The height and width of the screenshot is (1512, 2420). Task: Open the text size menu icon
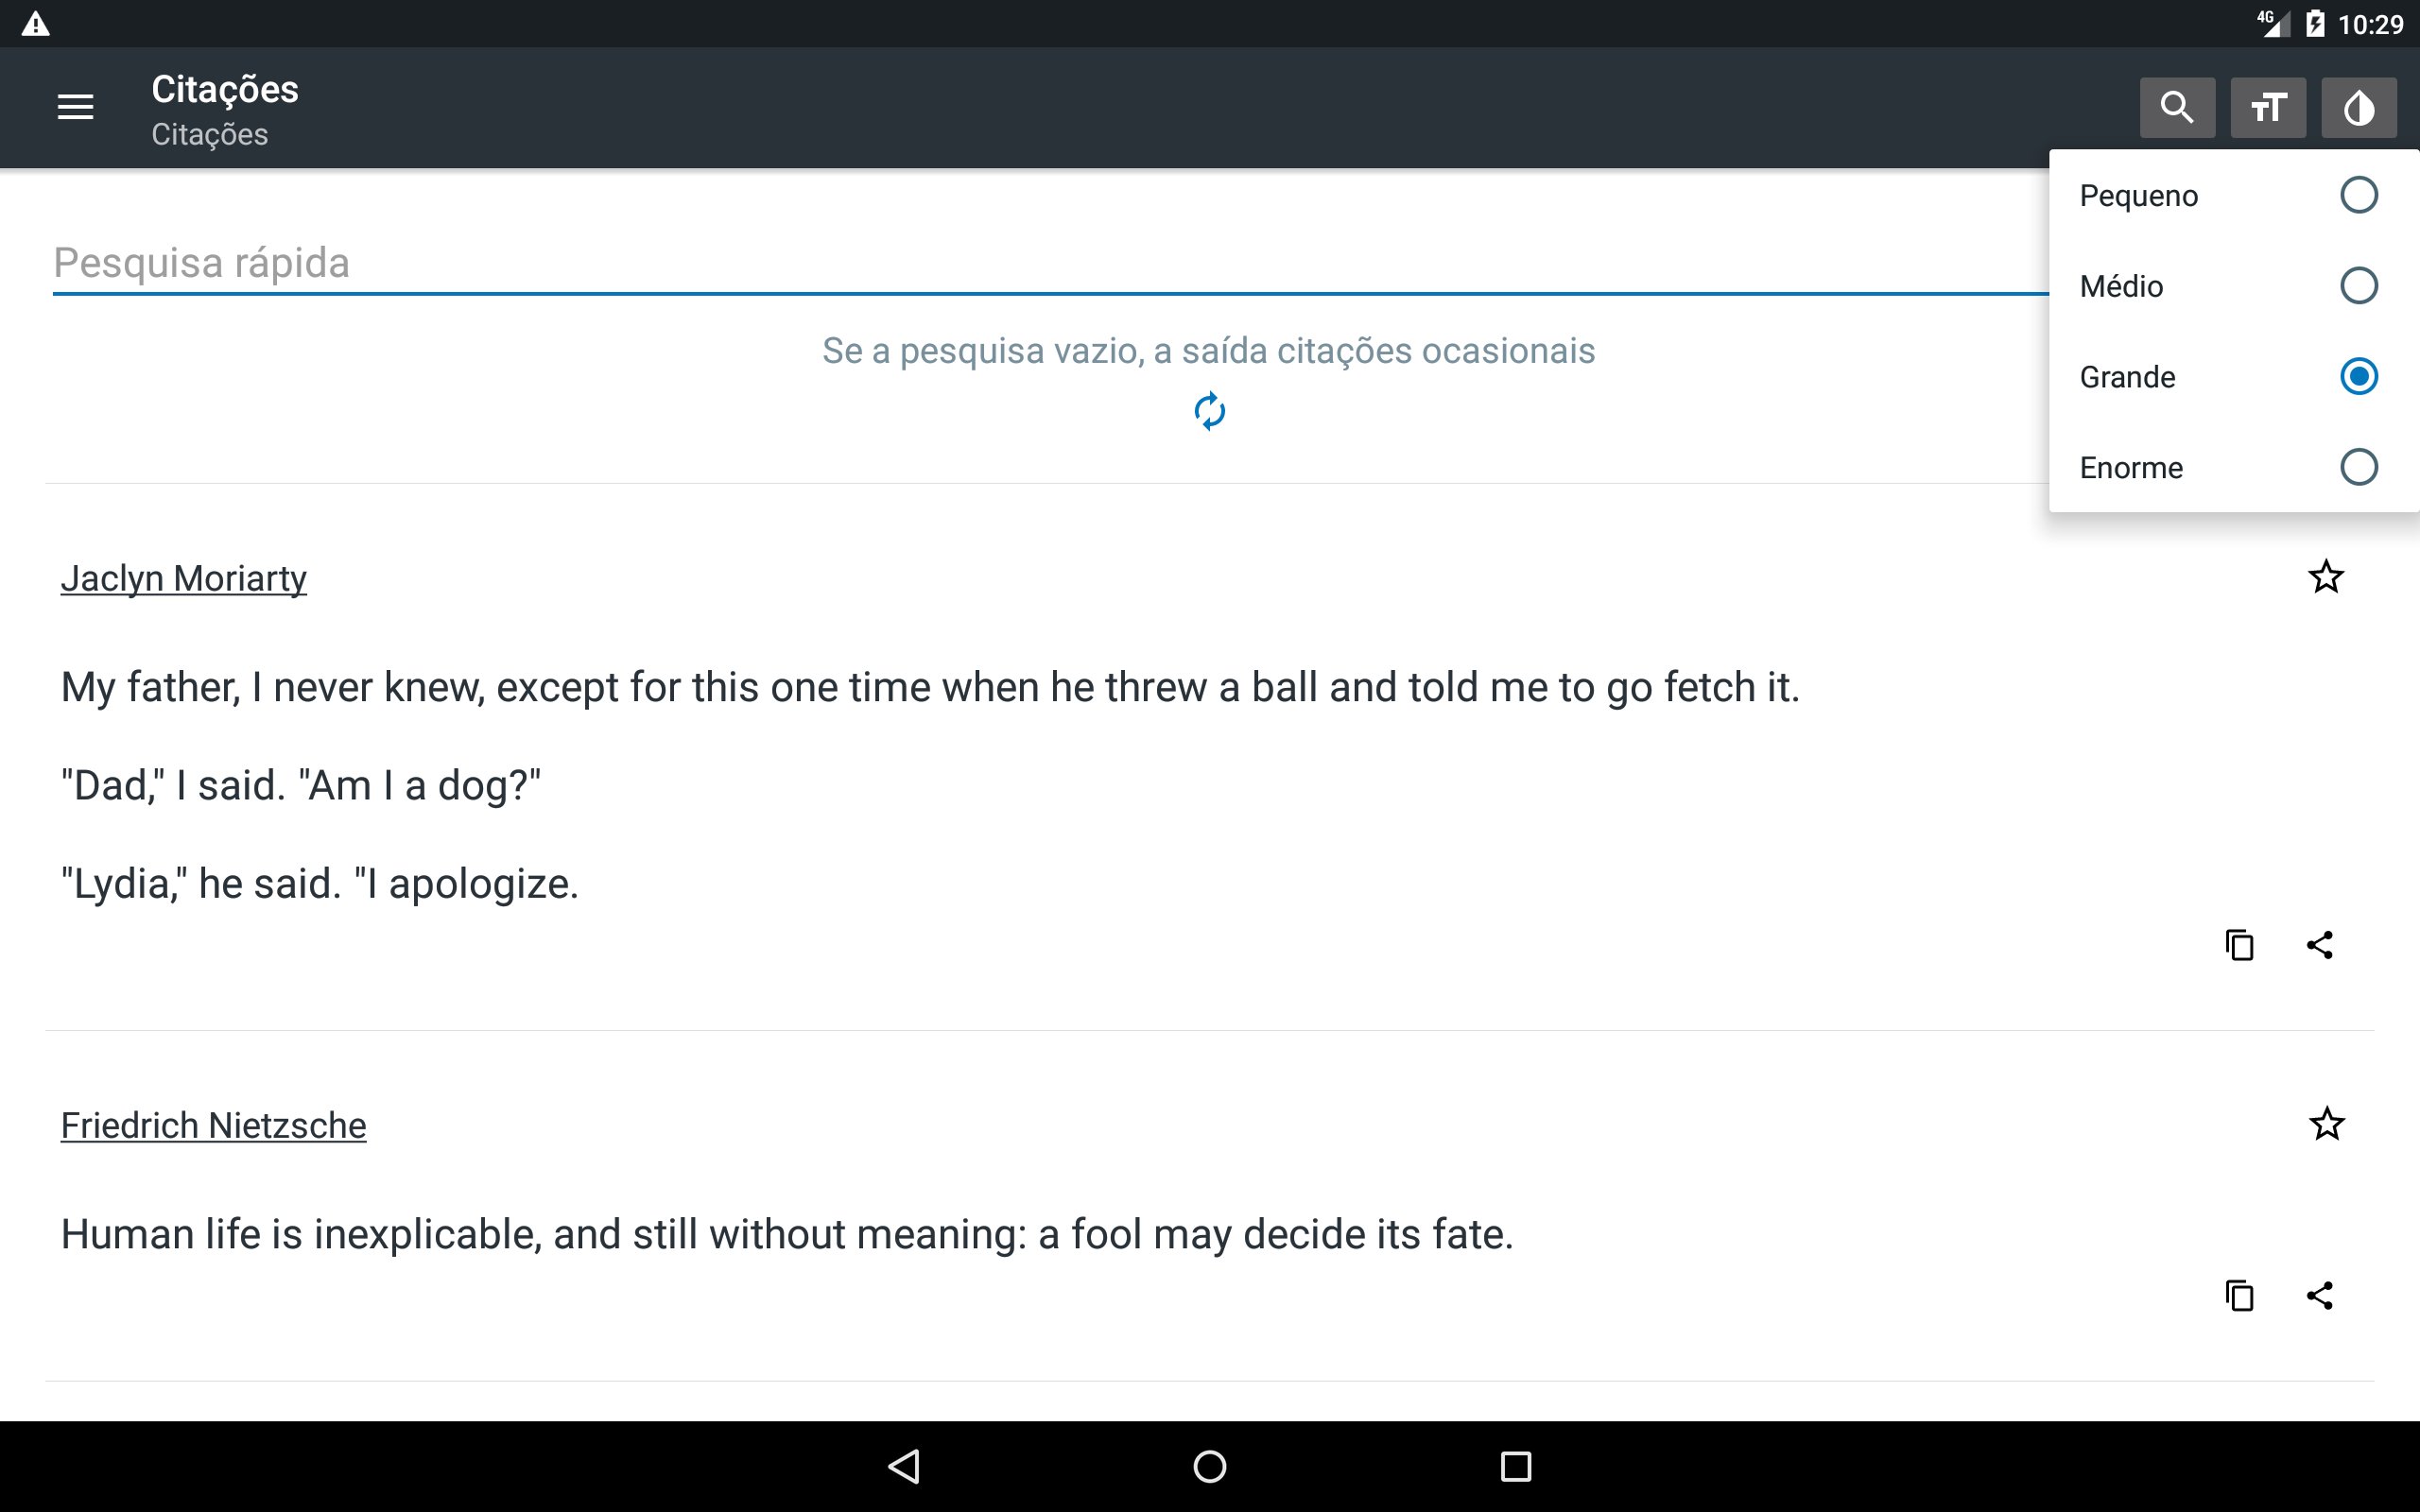click(x=2267, y=107)
